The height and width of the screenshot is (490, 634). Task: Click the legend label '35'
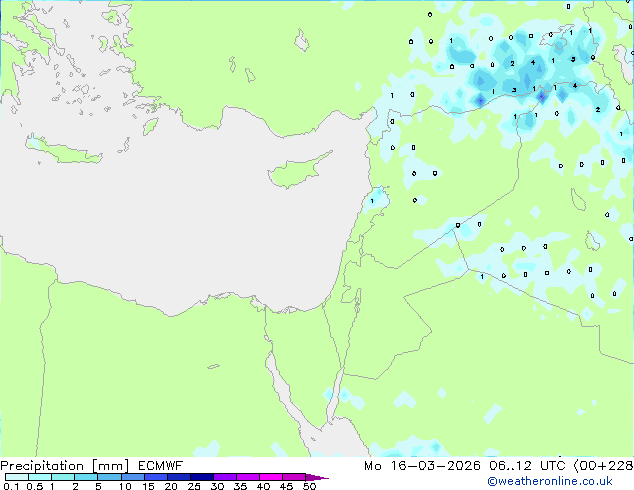pos(240,486)
